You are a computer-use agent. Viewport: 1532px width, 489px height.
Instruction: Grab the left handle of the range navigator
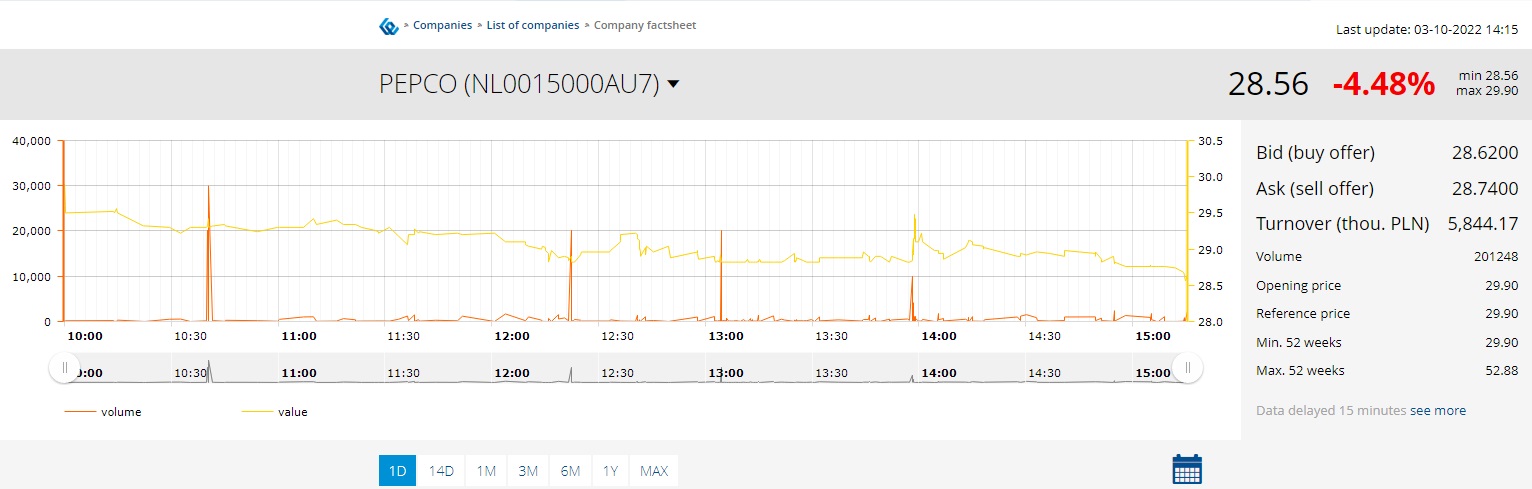65,368
